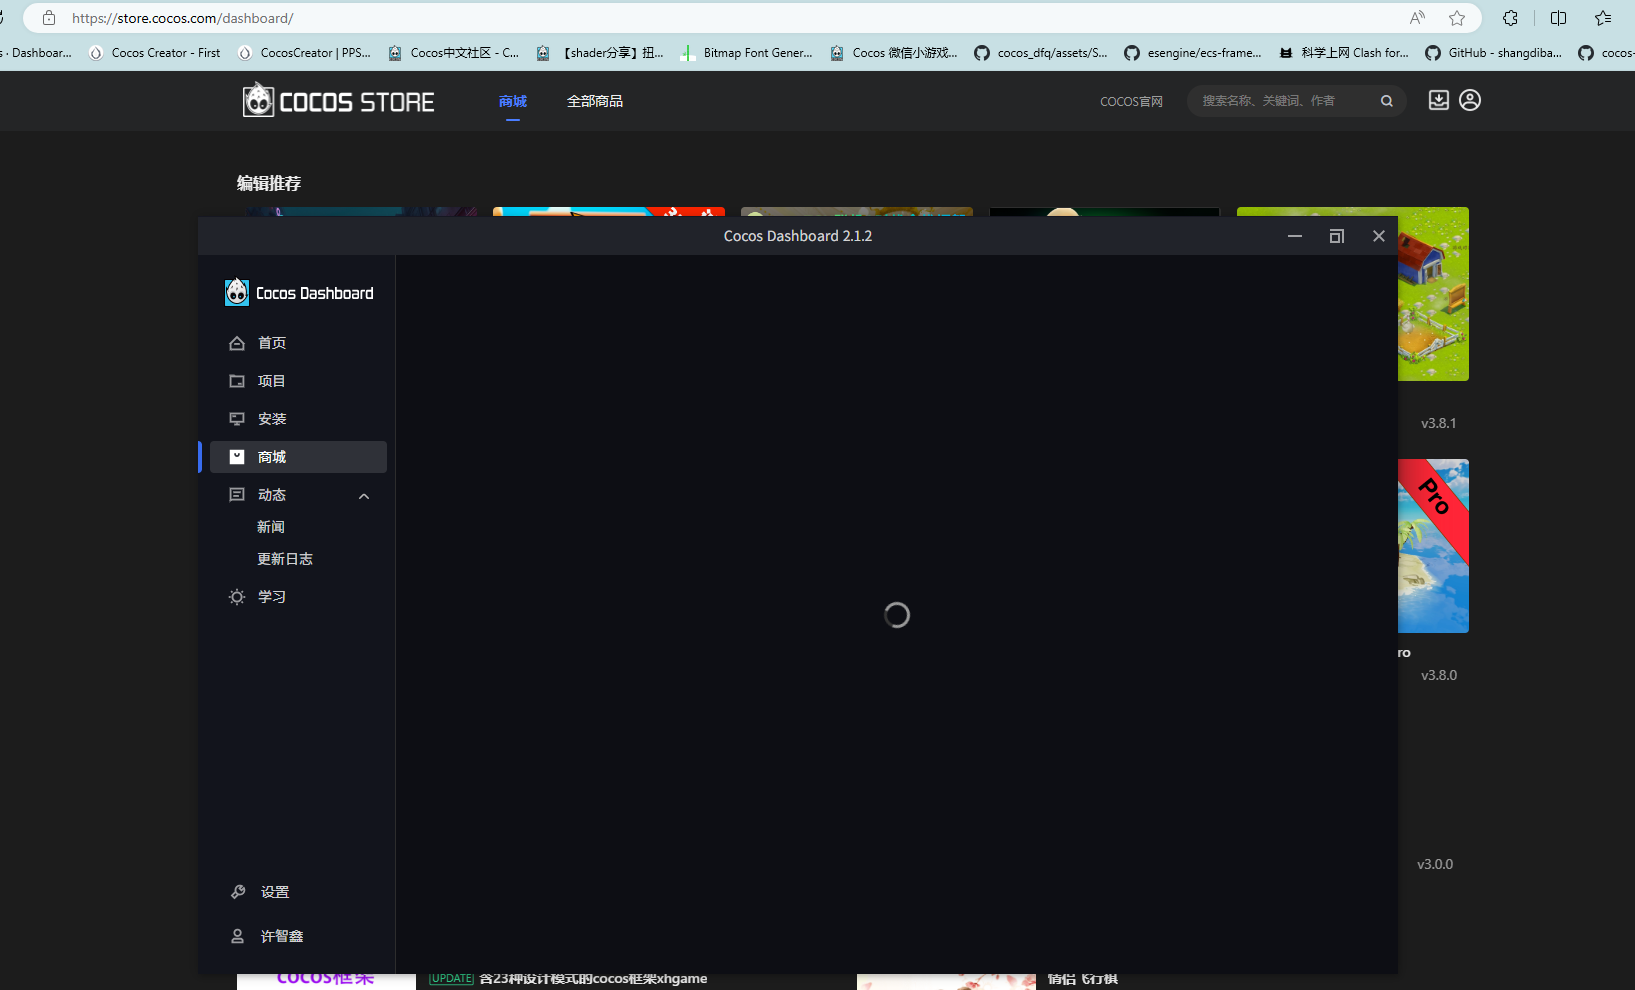This screenshot has width=1635, height=990.
Task: Open the Bitmap Font Gener bookmark
Action: click(x=746, y=53)
